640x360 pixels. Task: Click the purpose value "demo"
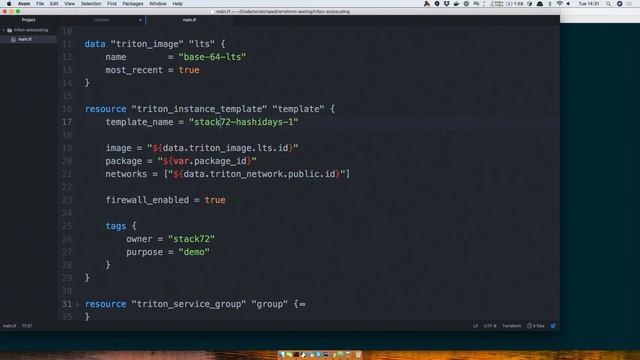click(194, 252)
